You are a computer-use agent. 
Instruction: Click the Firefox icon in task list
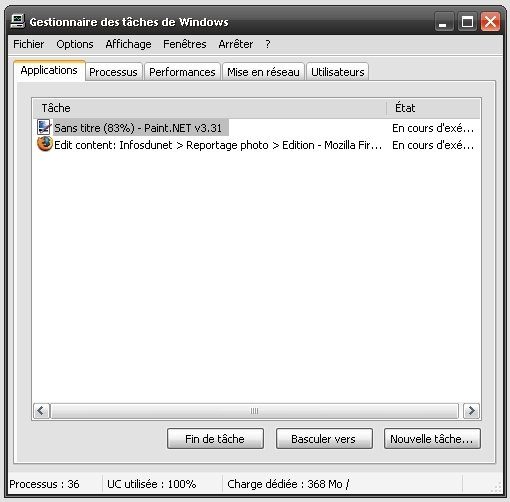45,144
